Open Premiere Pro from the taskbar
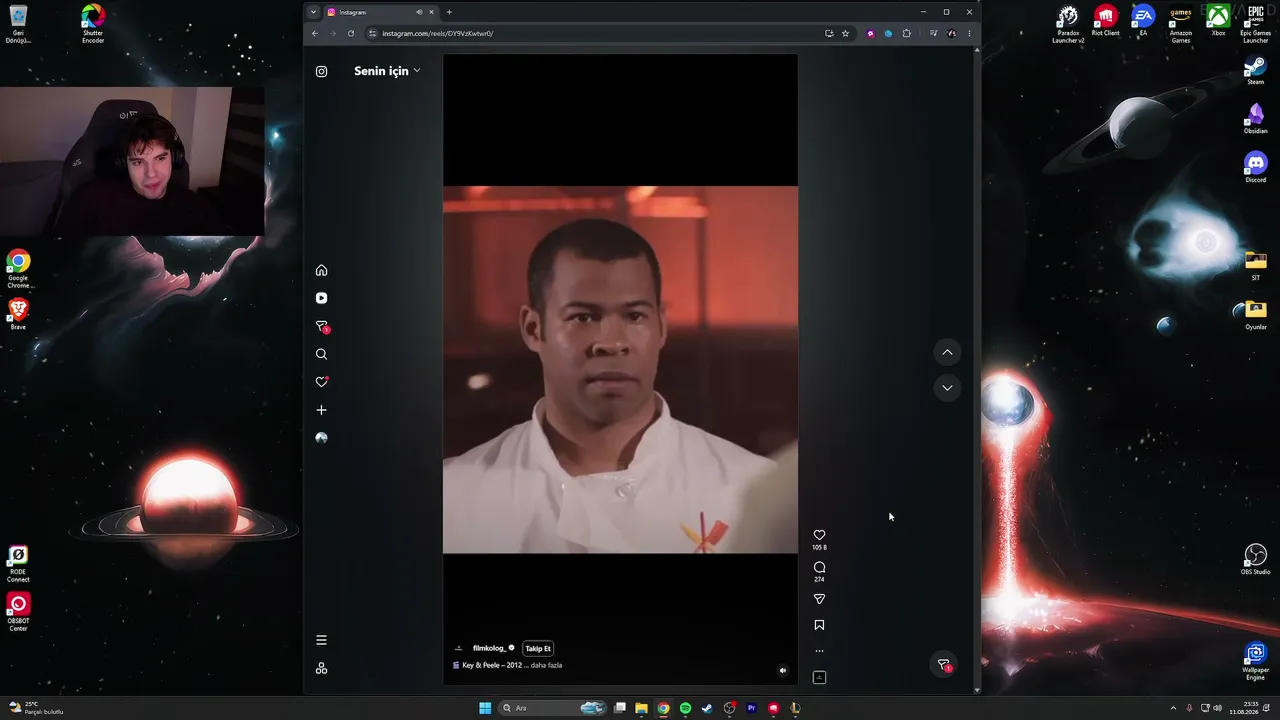The width and height of the screenshot is (1280, 720). point(751,708)
